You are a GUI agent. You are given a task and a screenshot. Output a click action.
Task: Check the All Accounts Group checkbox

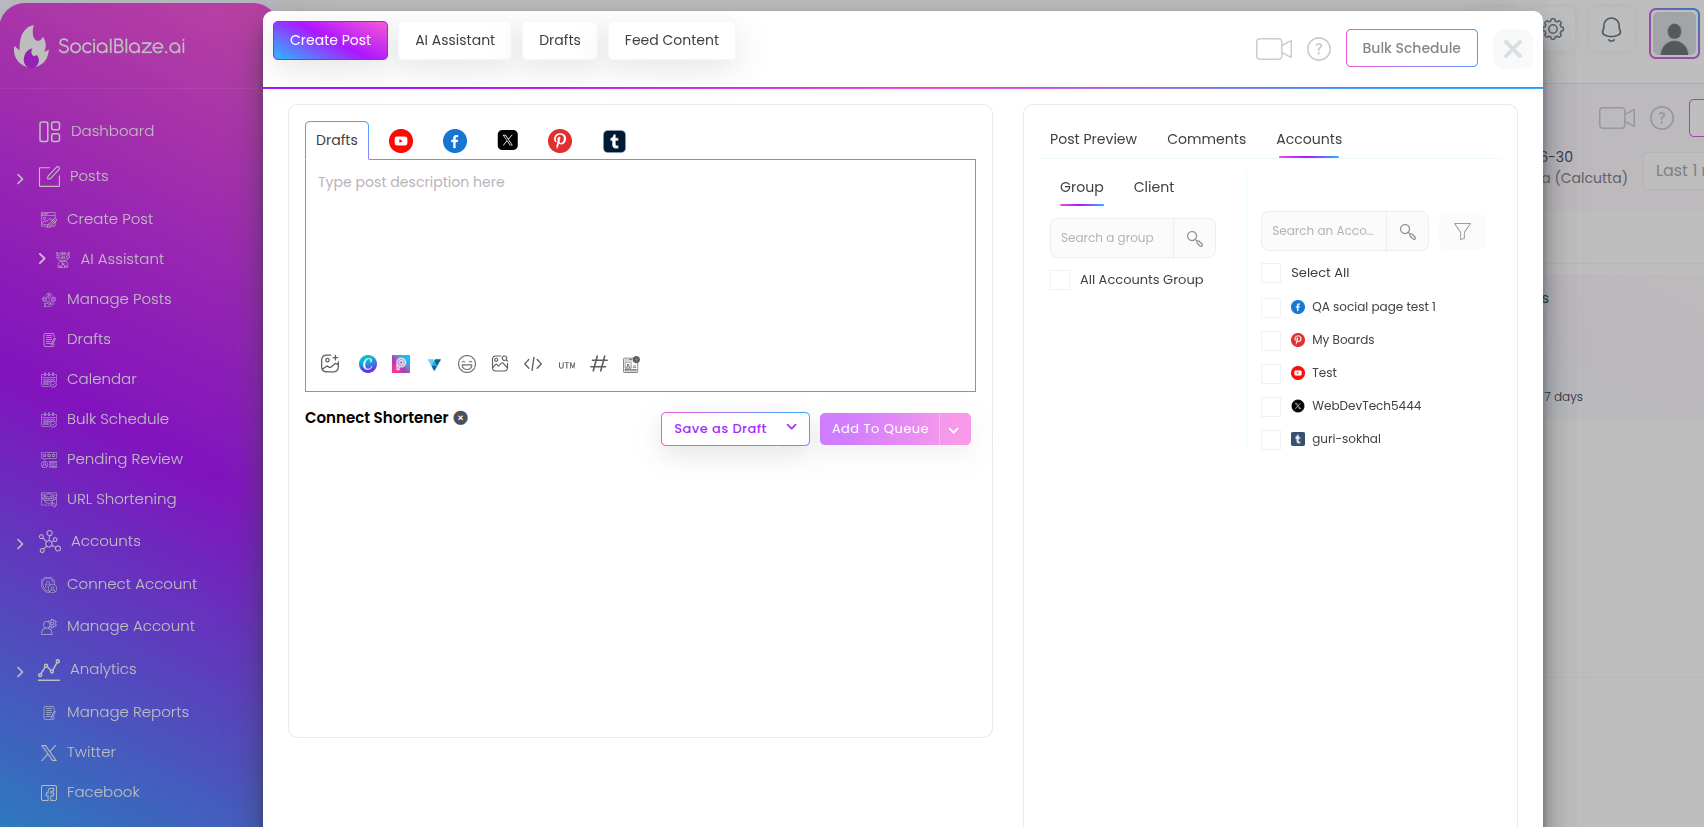(1060, 280)
